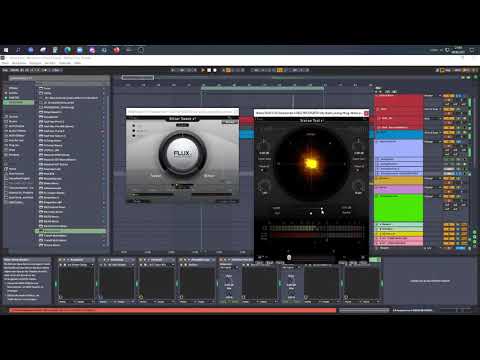
Task: Close the Bittersweet plugin window
Action: pyautogui.click(x=236, y=112)
